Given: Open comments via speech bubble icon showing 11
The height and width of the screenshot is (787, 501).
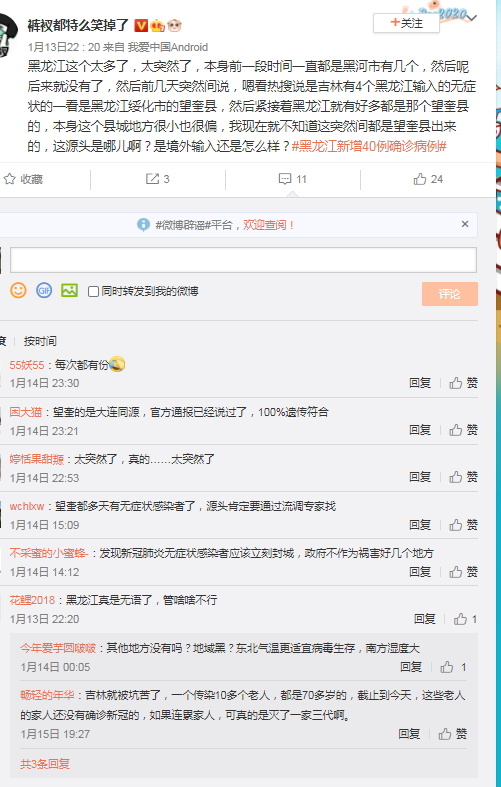Looking at the screenshot, I should (x=285, y=179).
